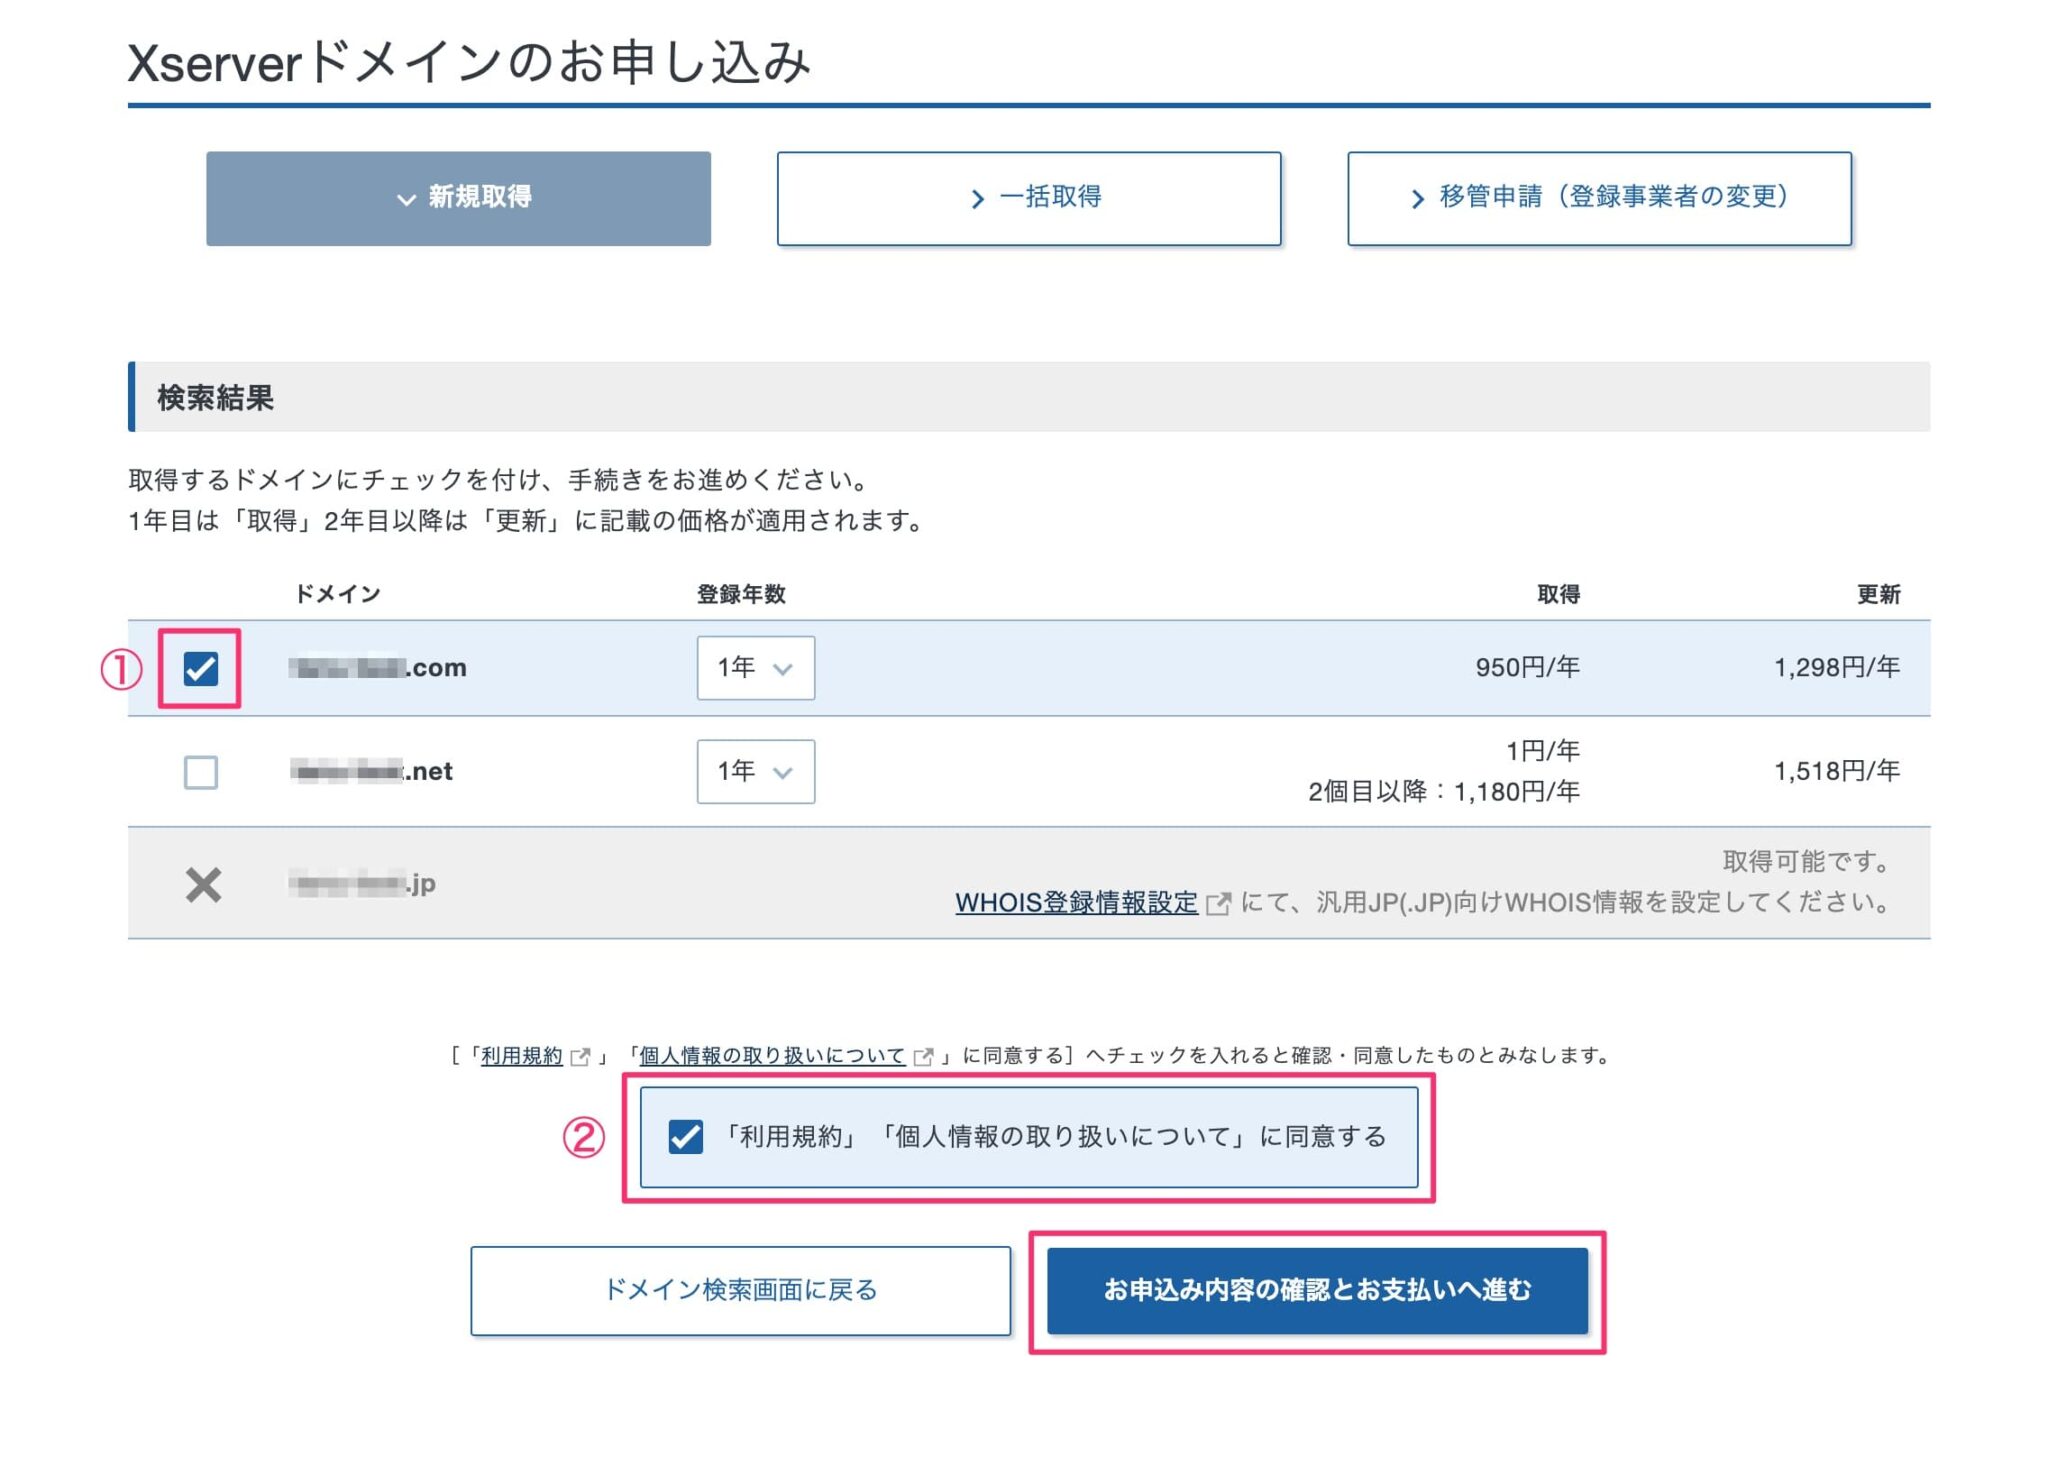2048x1466 pixels.
Task: Switch to the 一括取得 tab
Action: coord(1028,198)
